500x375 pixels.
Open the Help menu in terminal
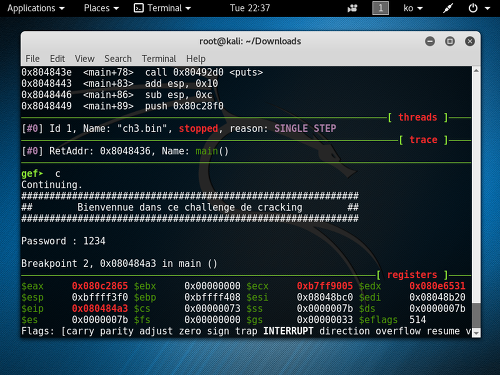click(196, 59)
